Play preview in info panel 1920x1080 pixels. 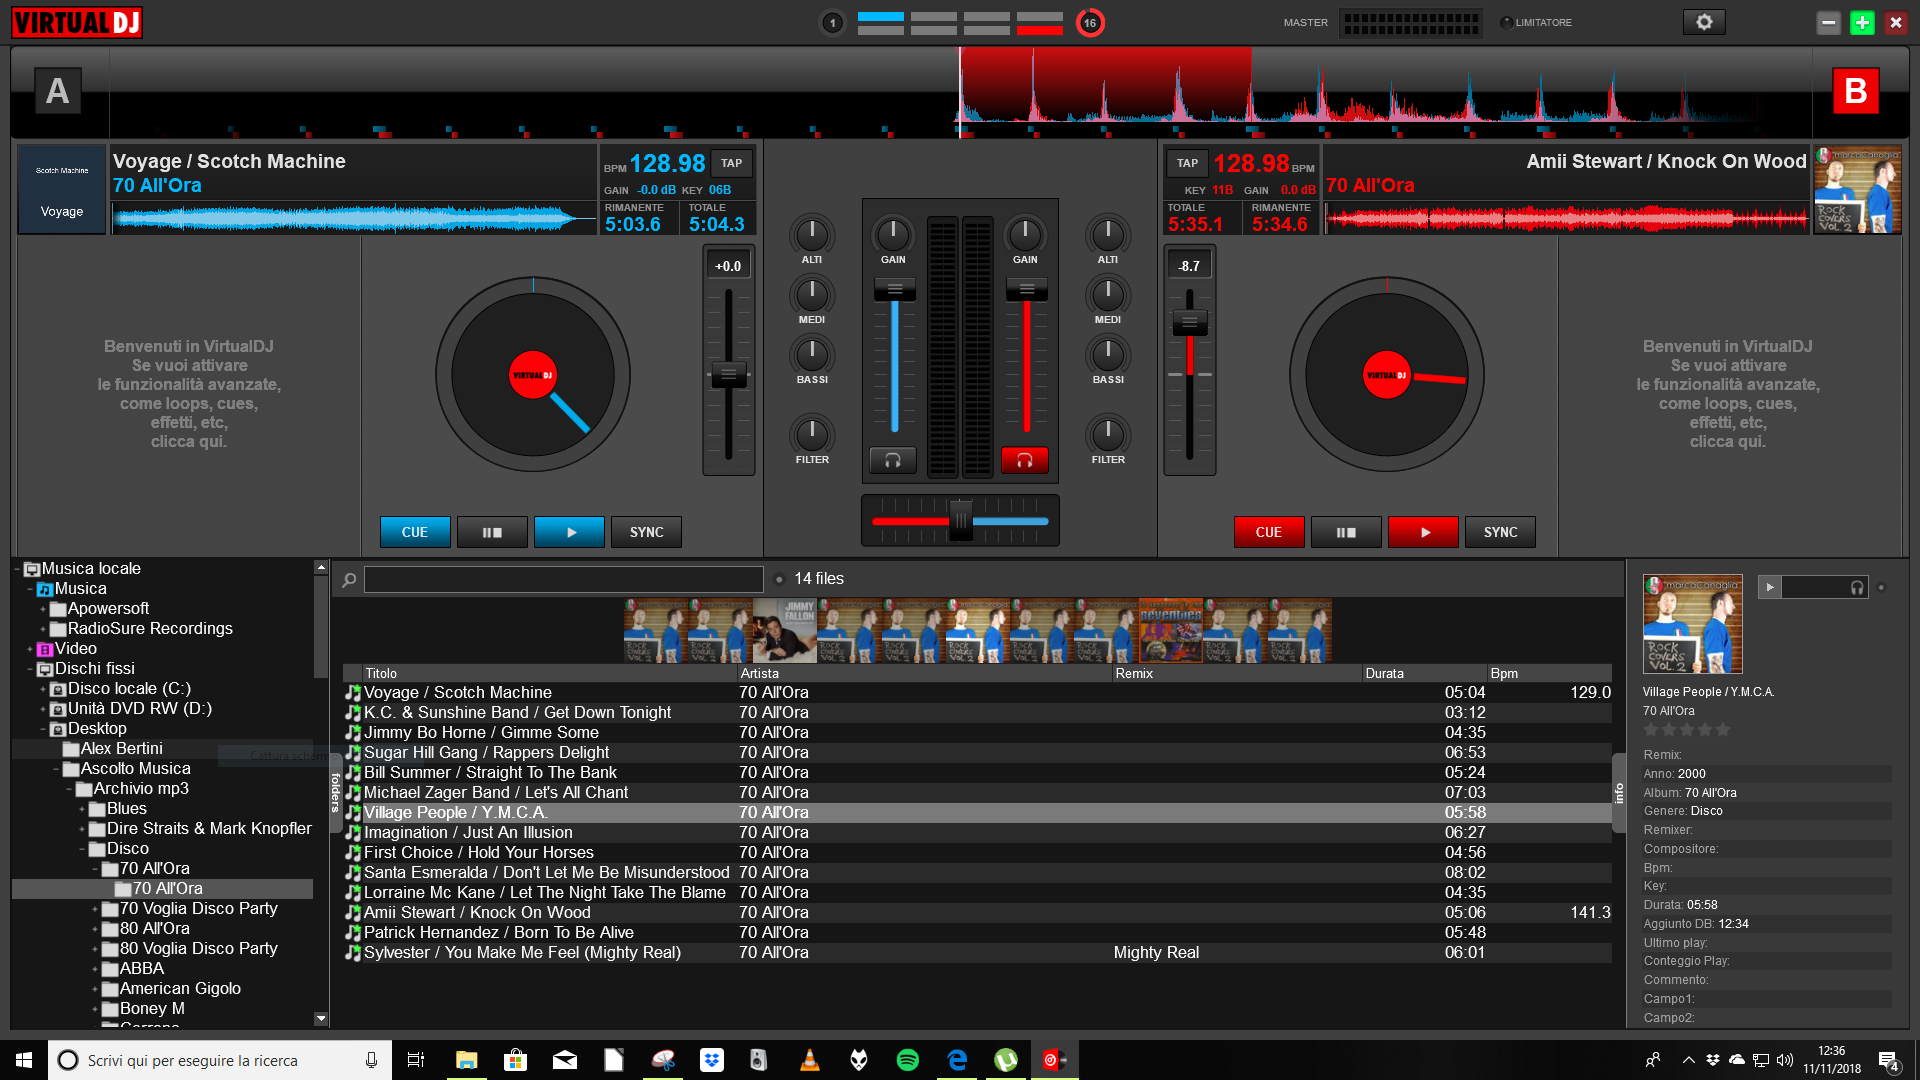click(x=1769, y=587)
